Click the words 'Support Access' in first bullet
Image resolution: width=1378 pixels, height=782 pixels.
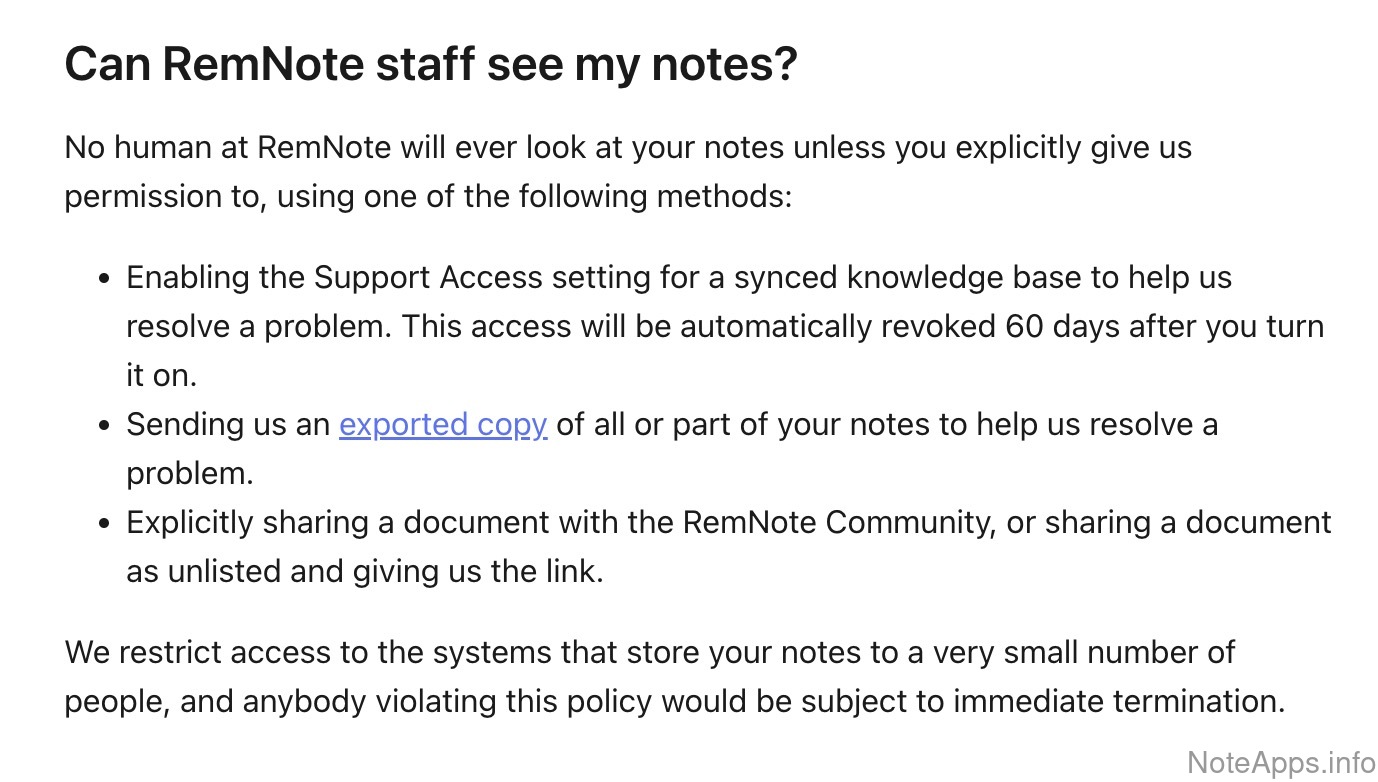pos(420,278)
